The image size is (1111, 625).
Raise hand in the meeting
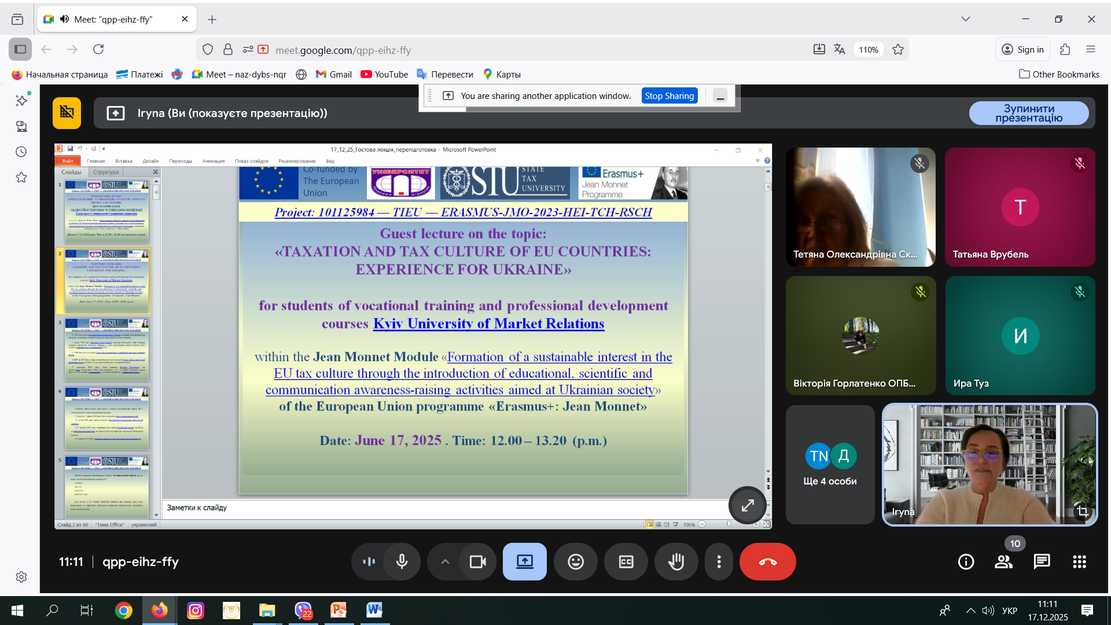point(676,562)
